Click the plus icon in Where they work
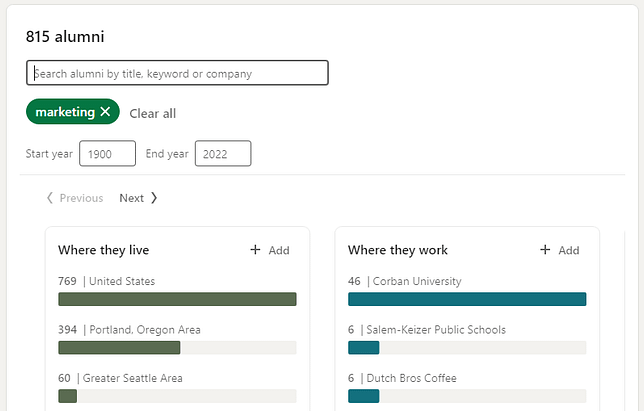Viewport: 644px width, 411px height. click(545, 250)
